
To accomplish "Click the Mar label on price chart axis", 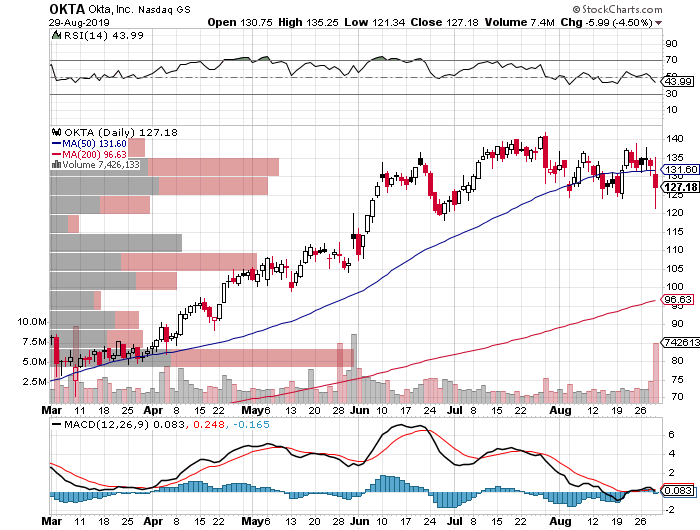I will point(52,410).
